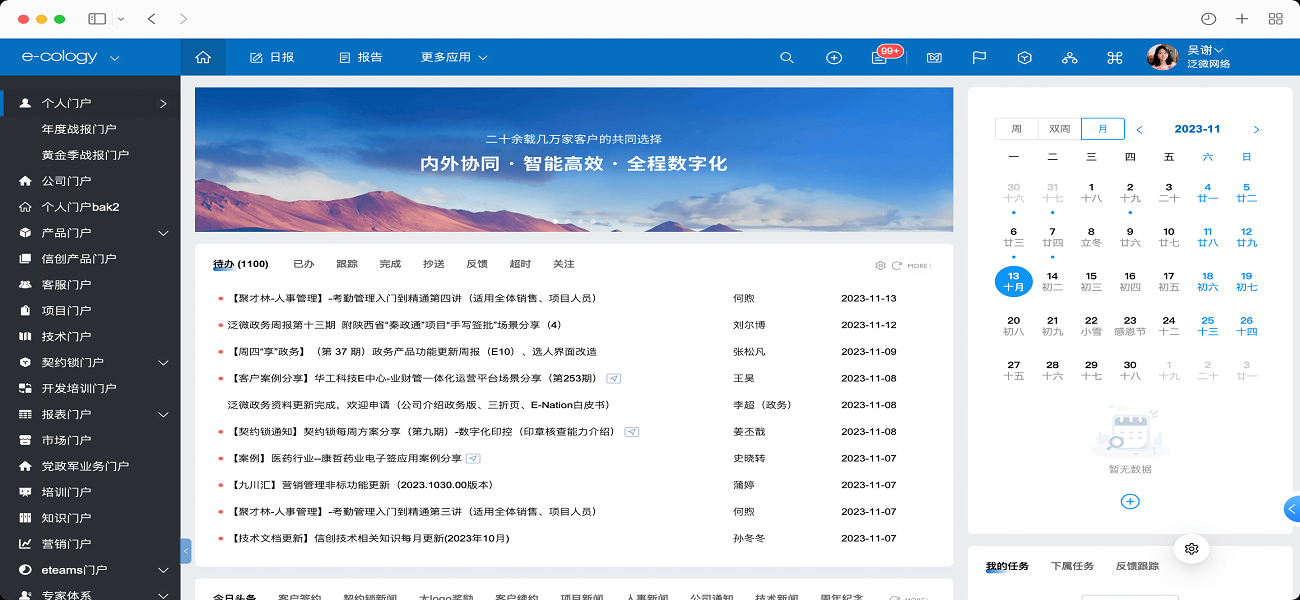Click sender name 刘尔博
The height and width of the screenshot is (600, 1300).
tap(749, 325)
